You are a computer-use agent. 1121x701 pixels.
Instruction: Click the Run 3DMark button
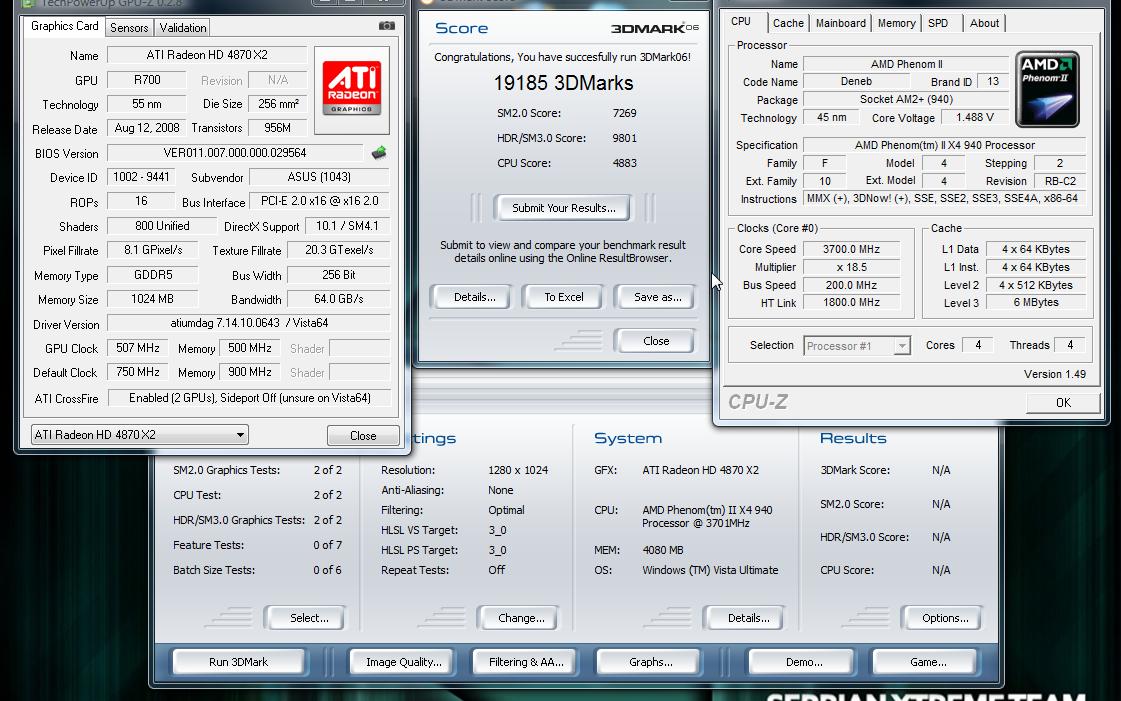[238, 662]
